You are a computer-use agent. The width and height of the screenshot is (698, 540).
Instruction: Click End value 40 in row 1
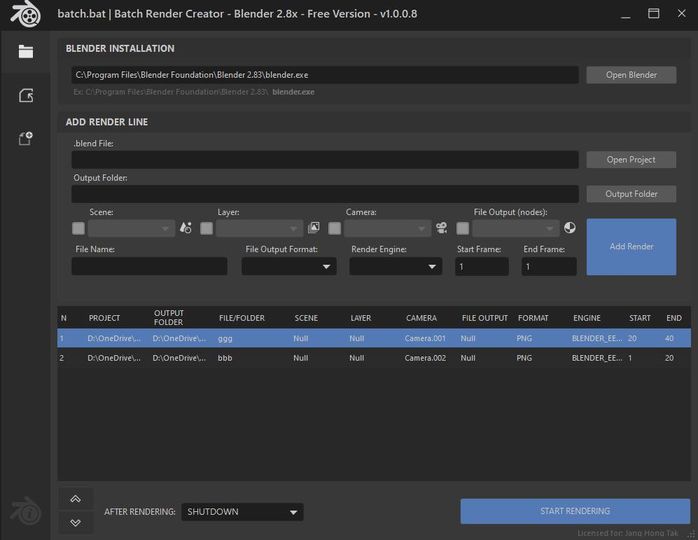669,338
